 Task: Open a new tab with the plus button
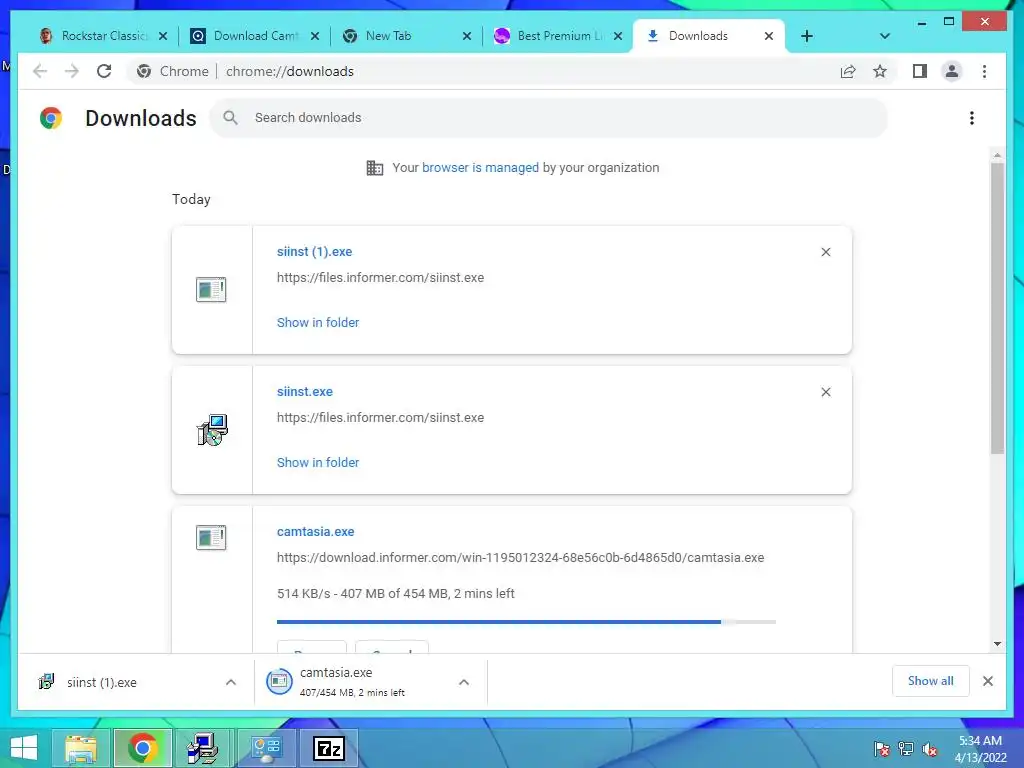807,36
